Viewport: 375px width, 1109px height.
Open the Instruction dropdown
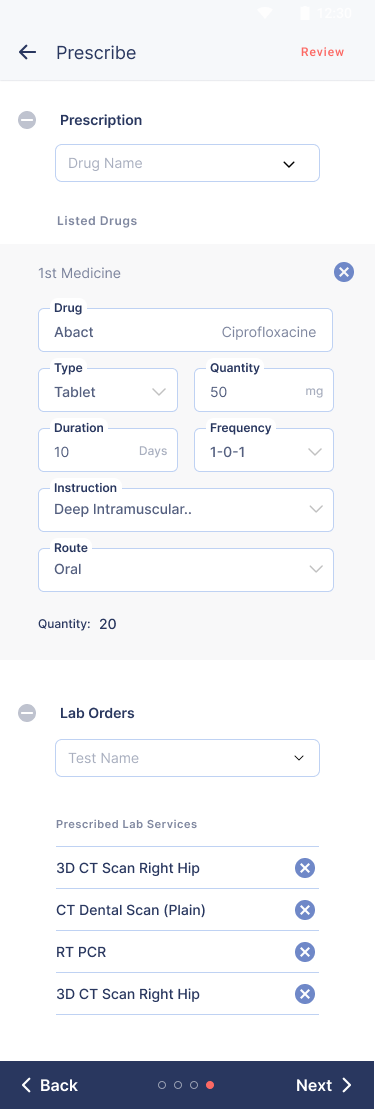[185, 510]
